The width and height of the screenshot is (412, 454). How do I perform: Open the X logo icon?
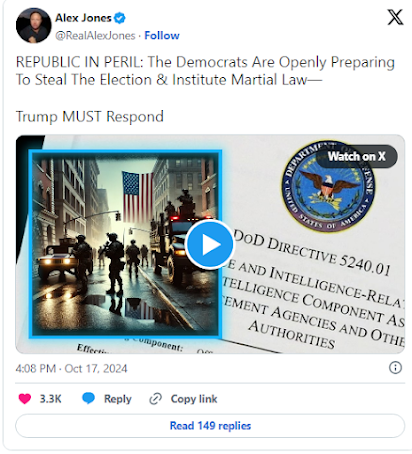395,17
